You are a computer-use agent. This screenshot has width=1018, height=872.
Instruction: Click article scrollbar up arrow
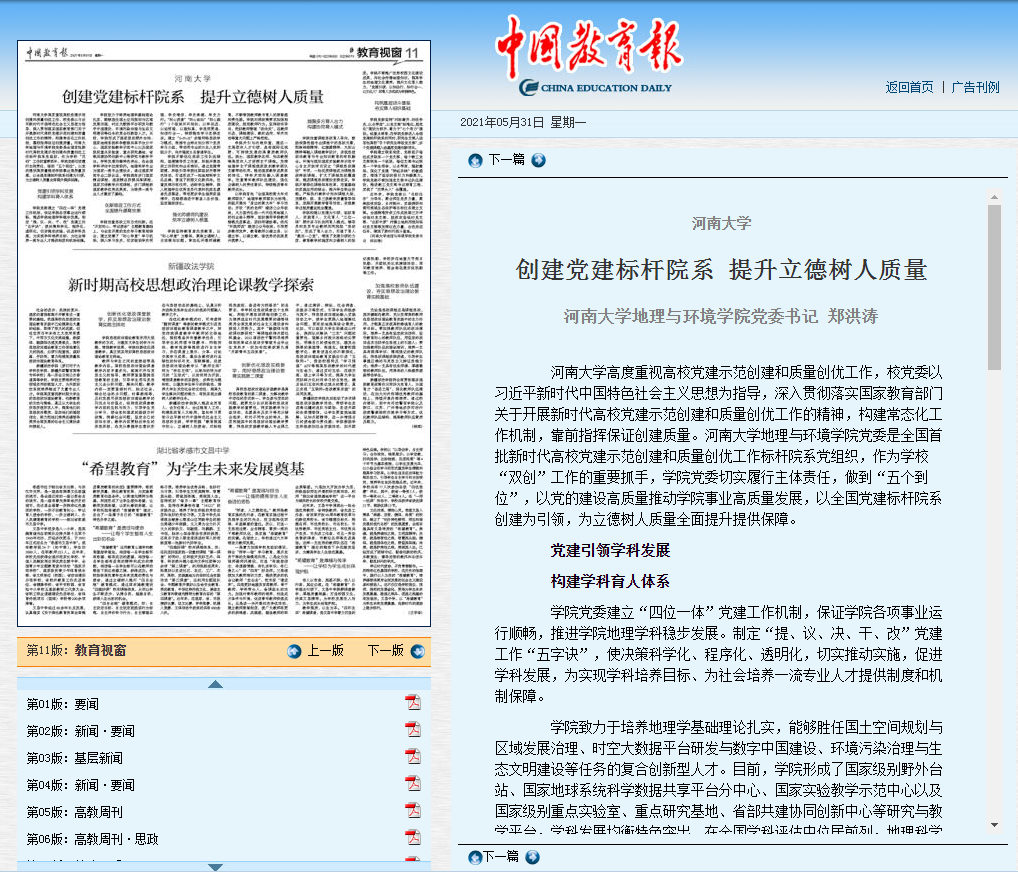coord(994,196)
